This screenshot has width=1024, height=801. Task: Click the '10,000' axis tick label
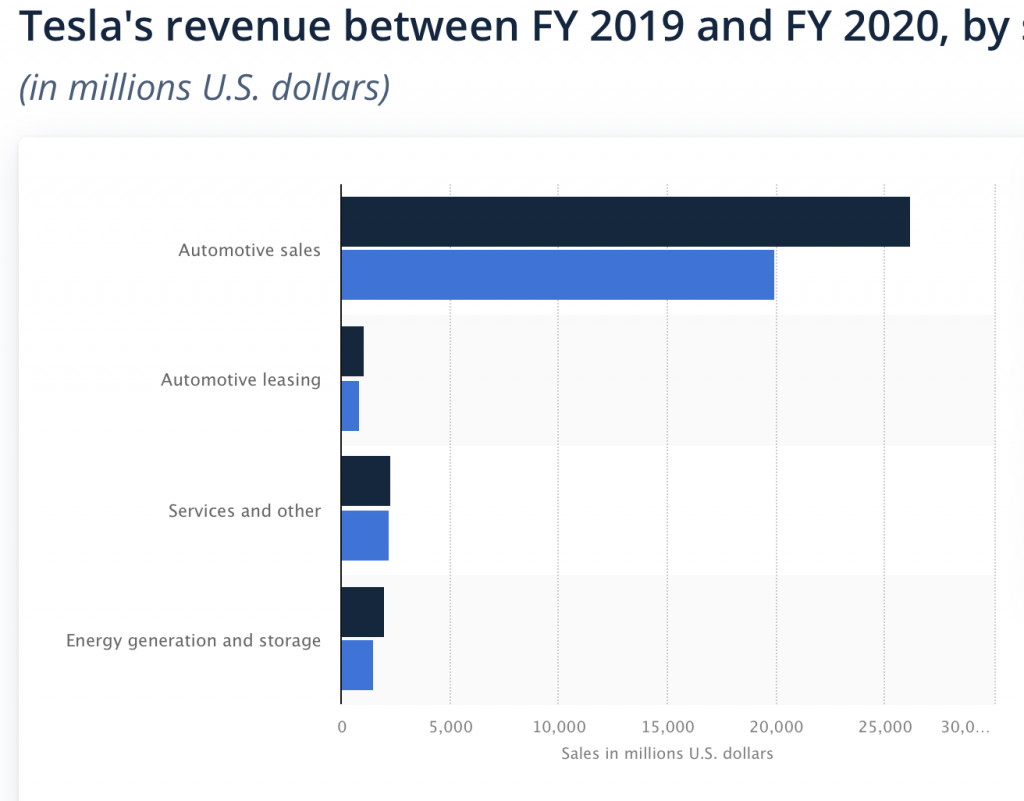[x=559, y=727]
